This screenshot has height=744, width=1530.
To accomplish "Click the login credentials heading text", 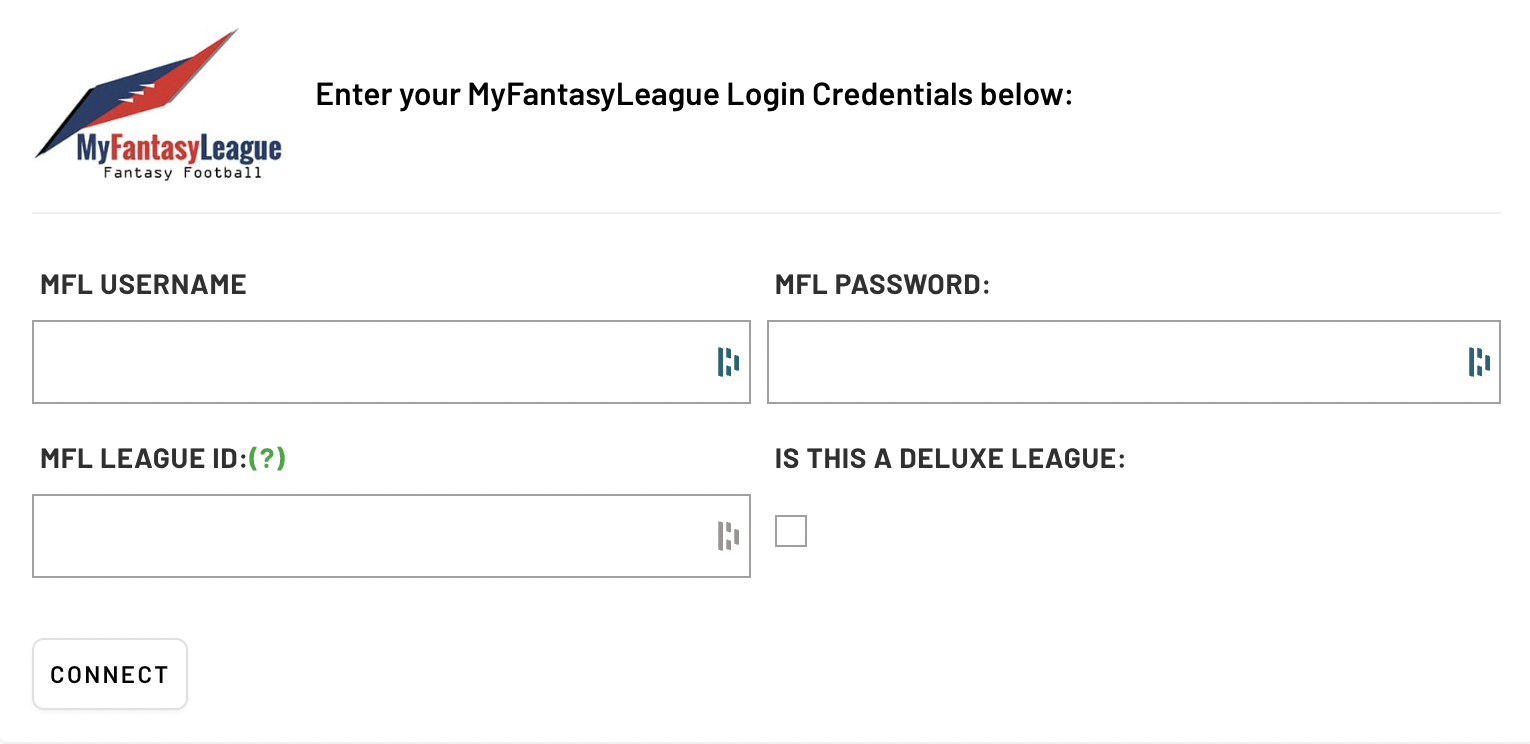I will point(694,94).
